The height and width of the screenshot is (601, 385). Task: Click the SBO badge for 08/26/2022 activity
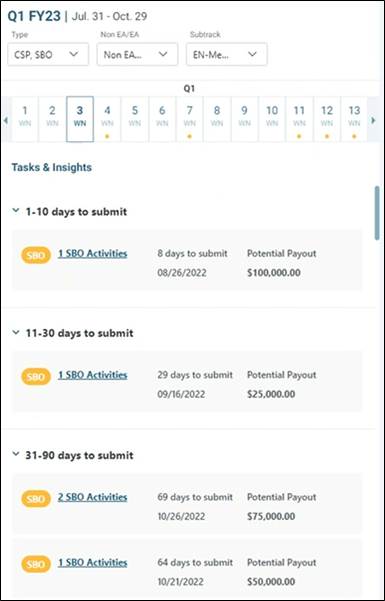click(x=36, y=255)
